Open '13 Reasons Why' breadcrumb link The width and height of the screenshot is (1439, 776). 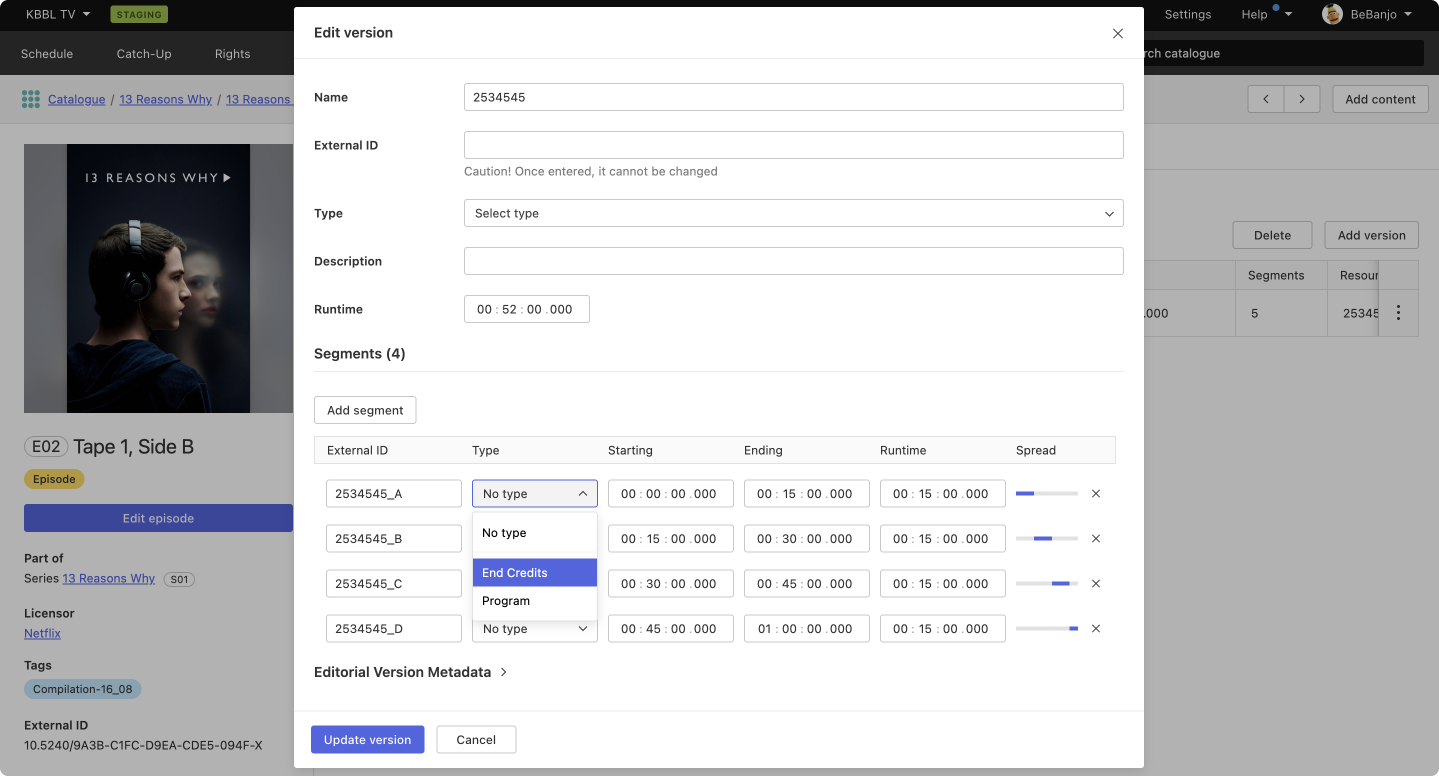click(166, 99)
